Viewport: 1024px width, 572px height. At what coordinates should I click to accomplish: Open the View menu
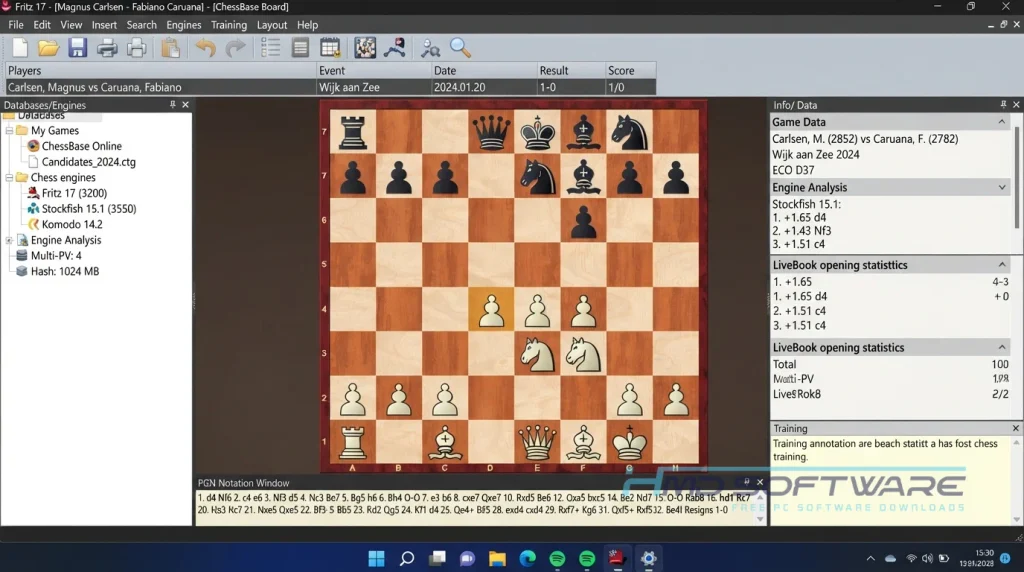click(71, 25)
